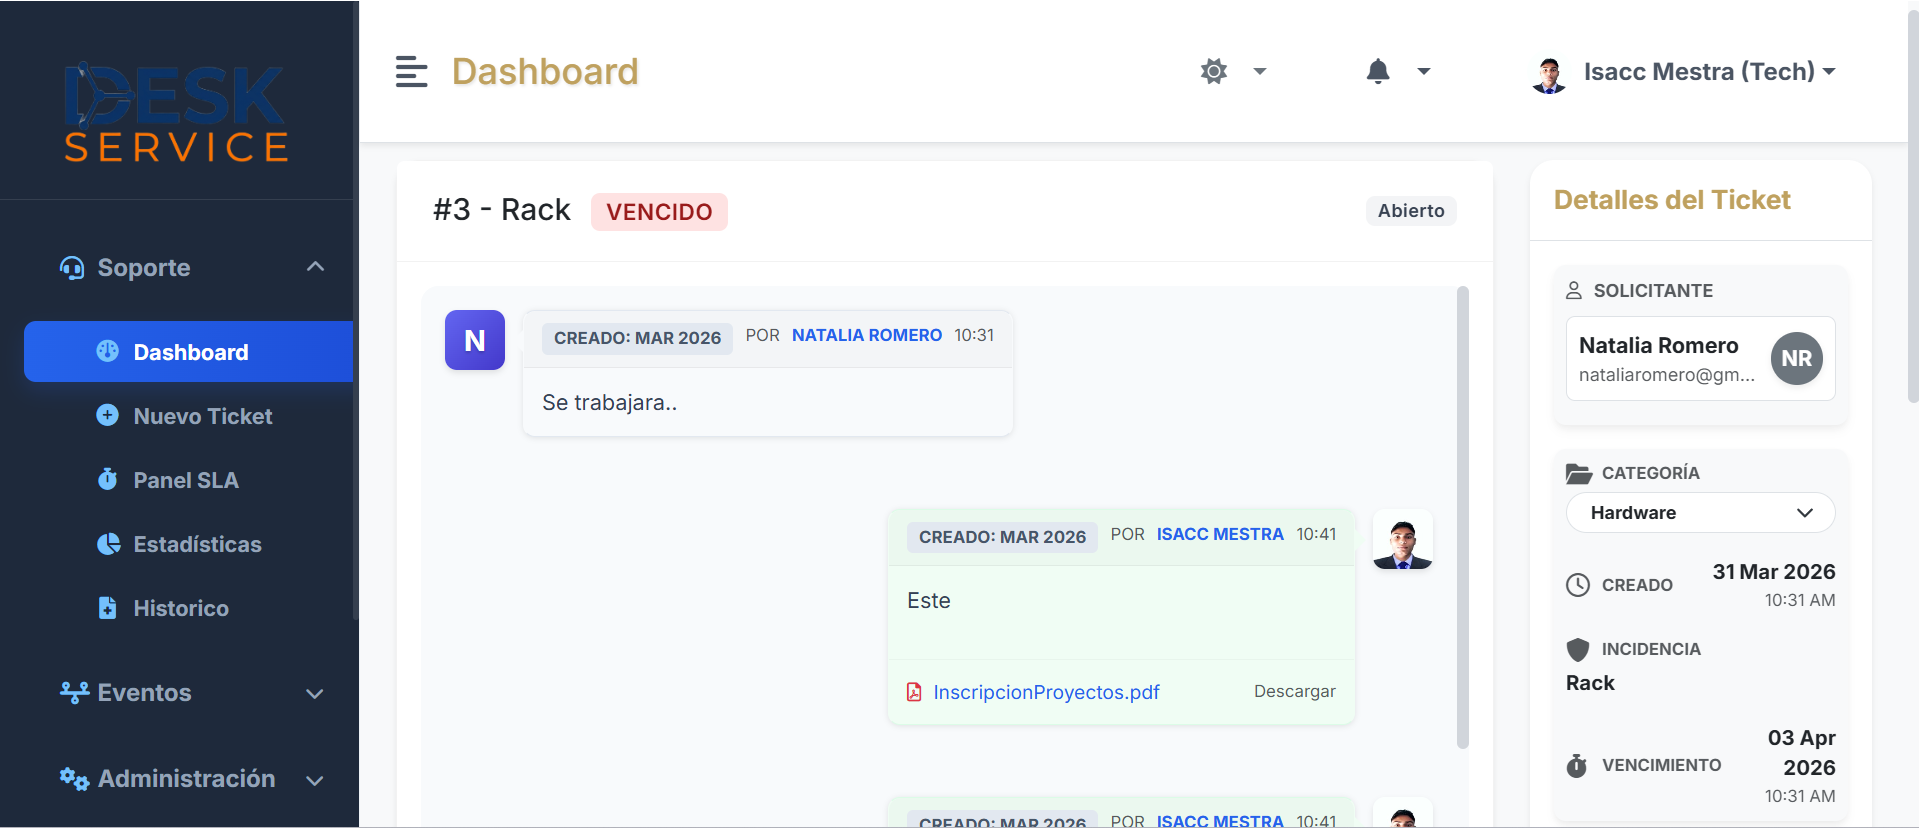Image resolution: width=1919 pixels, height=828 pixels.
Task: Open the Hardware category dropdown
Action: click(x=1700, y=513)
